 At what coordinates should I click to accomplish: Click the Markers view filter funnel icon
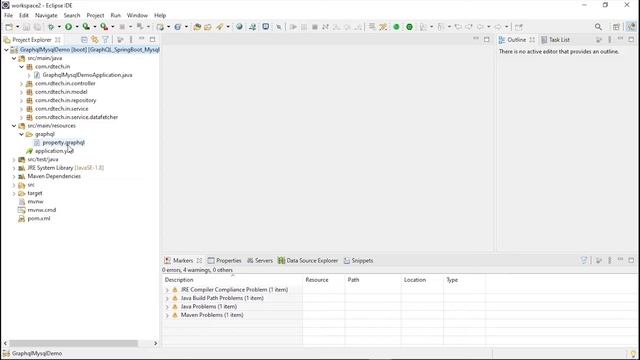[584, 260]
